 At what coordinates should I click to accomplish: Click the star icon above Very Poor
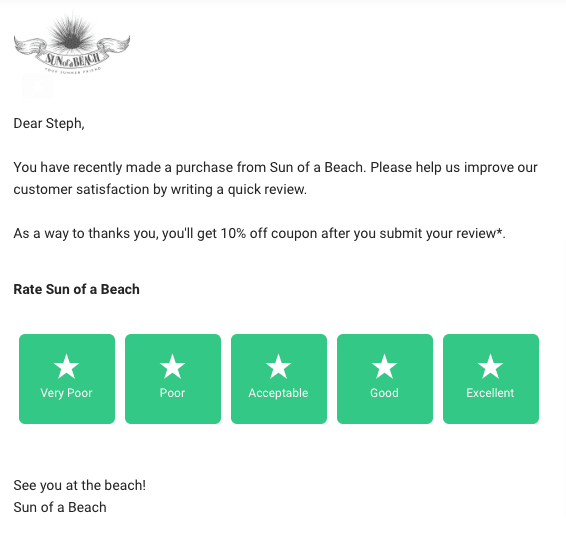[x=66, y=366]
